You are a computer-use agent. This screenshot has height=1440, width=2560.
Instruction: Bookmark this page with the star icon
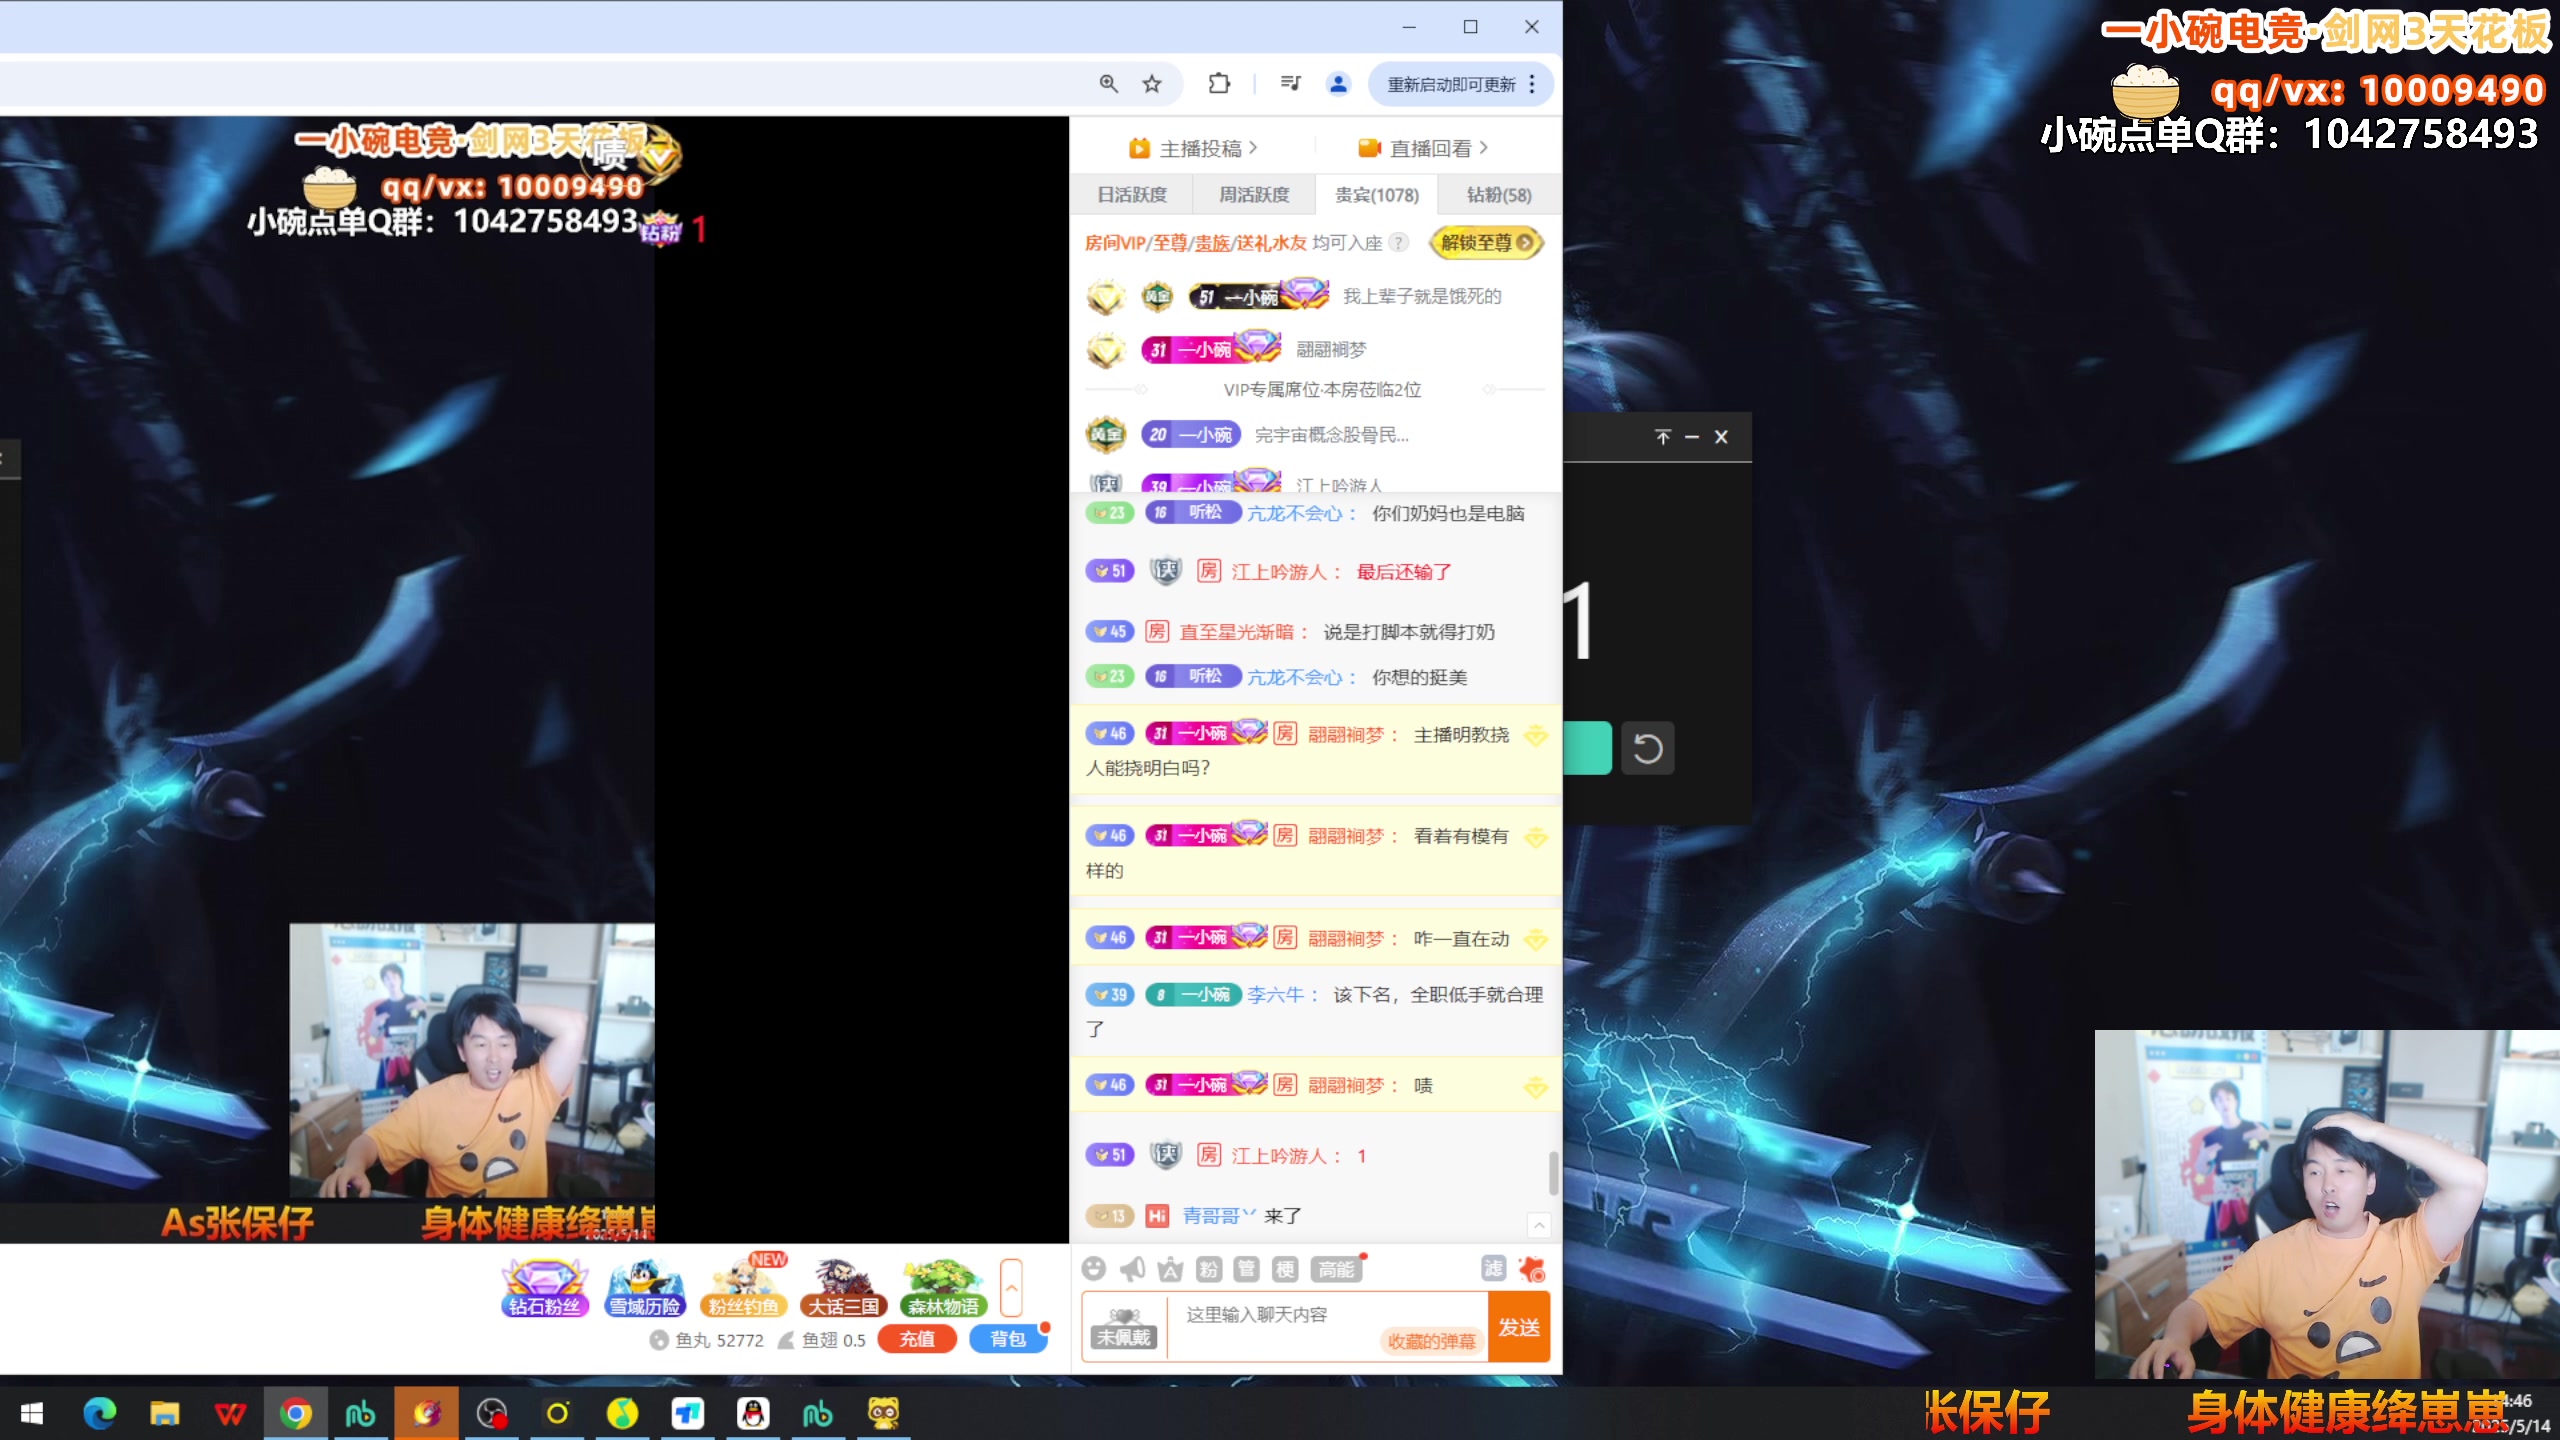click(x=1152, y=84)
